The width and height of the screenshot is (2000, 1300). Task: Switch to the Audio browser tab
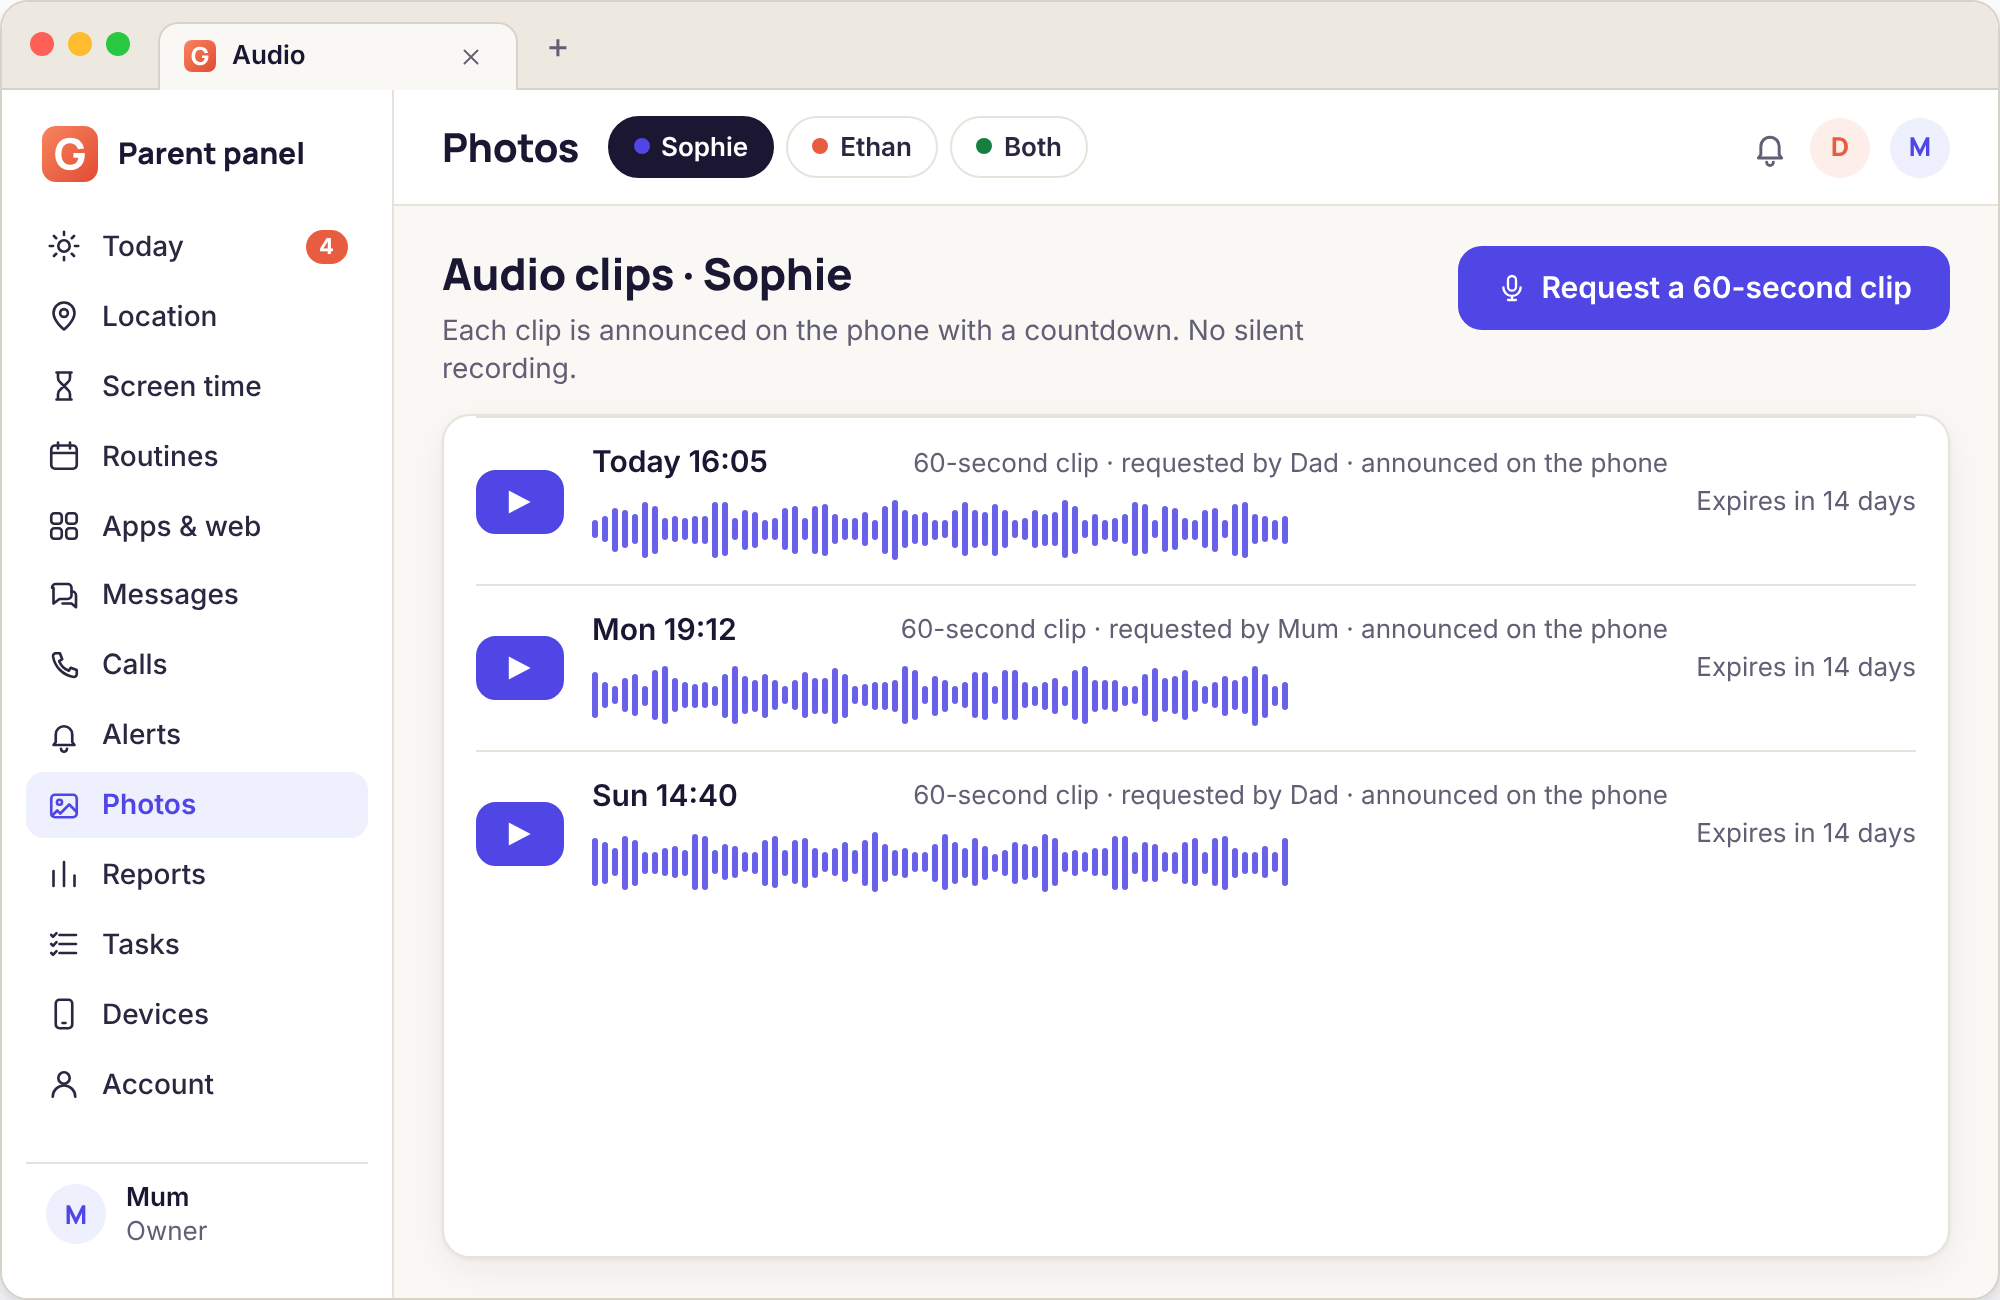[x=338, y=56]
